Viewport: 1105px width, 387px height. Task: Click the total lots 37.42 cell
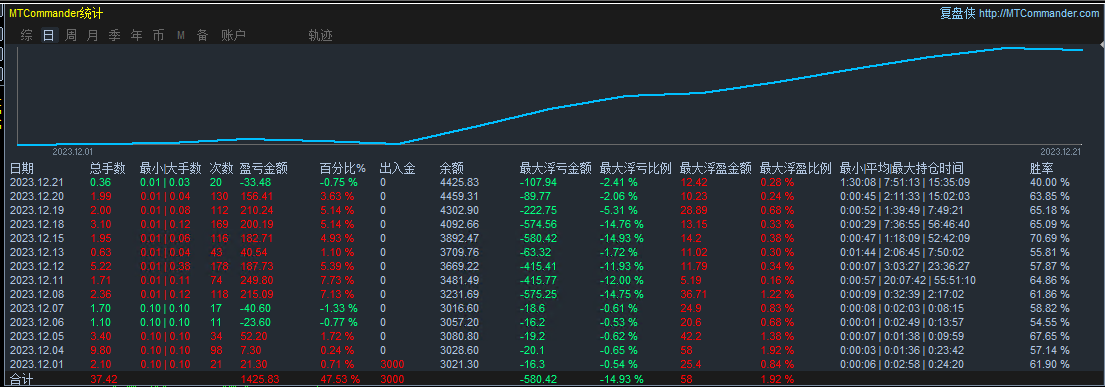coord(103,379)
